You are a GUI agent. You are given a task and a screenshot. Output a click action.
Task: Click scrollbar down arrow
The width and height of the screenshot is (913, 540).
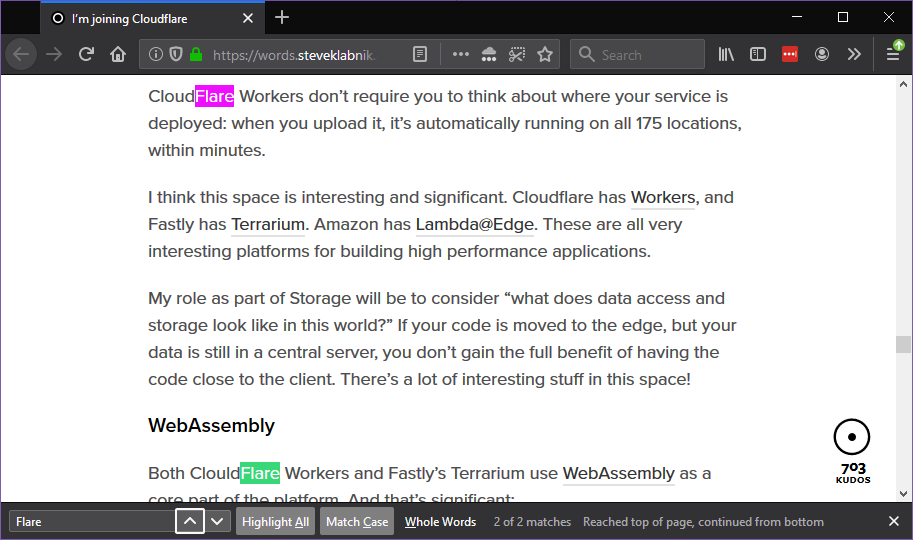pos(903,494)
